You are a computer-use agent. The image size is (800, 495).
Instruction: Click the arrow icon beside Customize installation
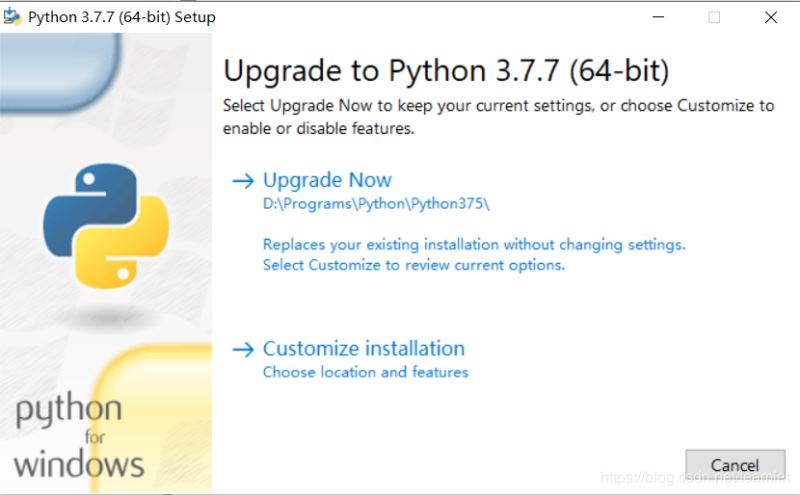tap(244, 349)
